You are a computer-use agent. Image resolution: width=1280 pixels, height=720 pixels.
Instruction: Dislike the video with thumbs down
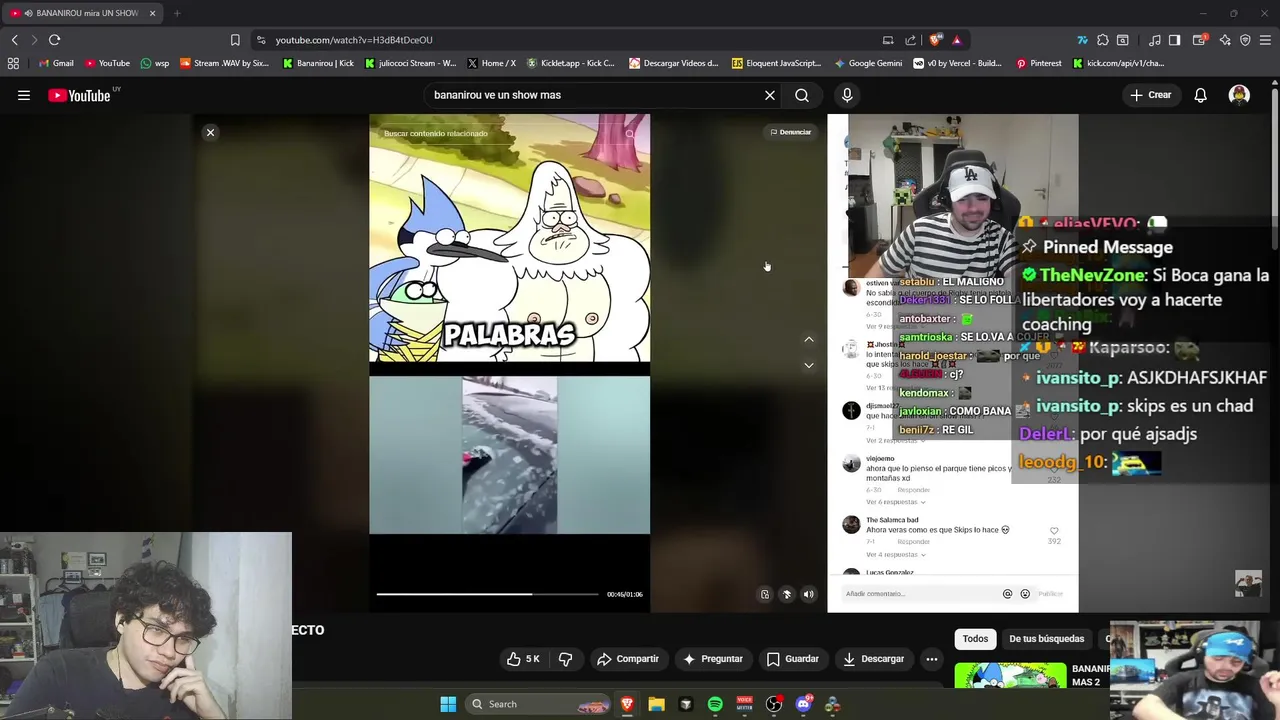[565, 659]
